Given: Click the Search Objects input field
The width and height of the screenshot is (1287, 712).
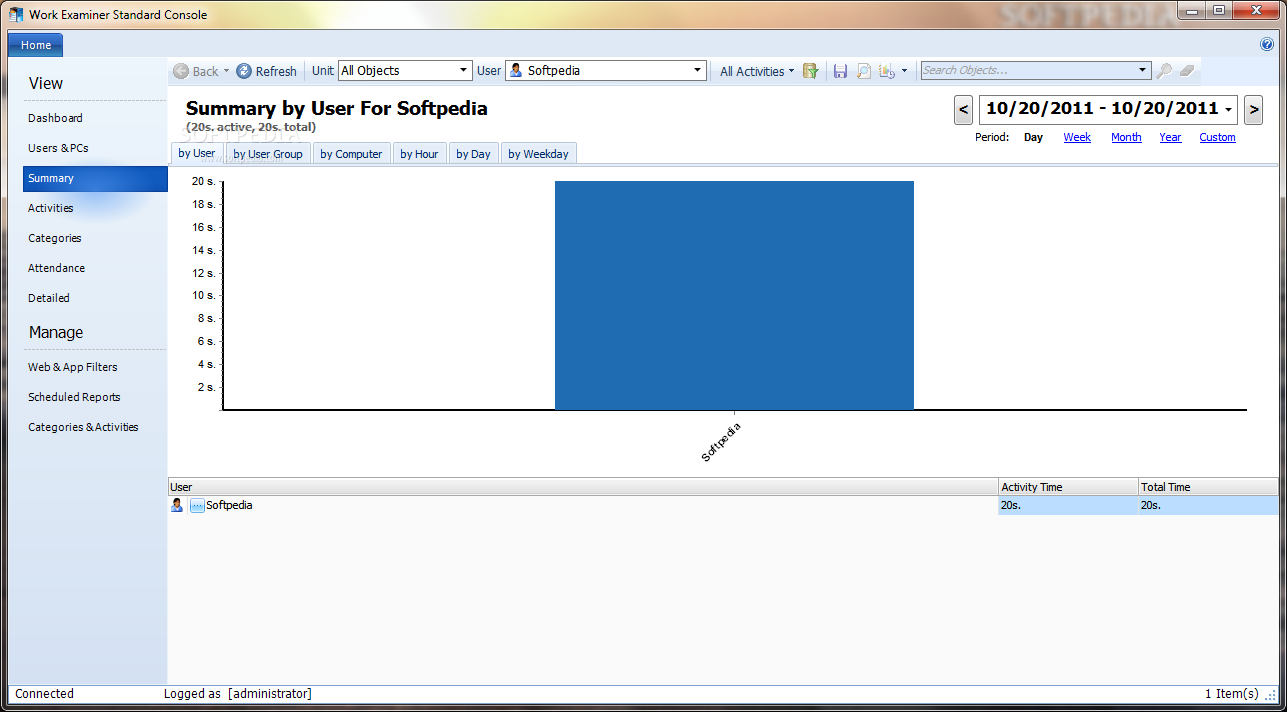Looking at the screenshot, I should click(1028, 70).
